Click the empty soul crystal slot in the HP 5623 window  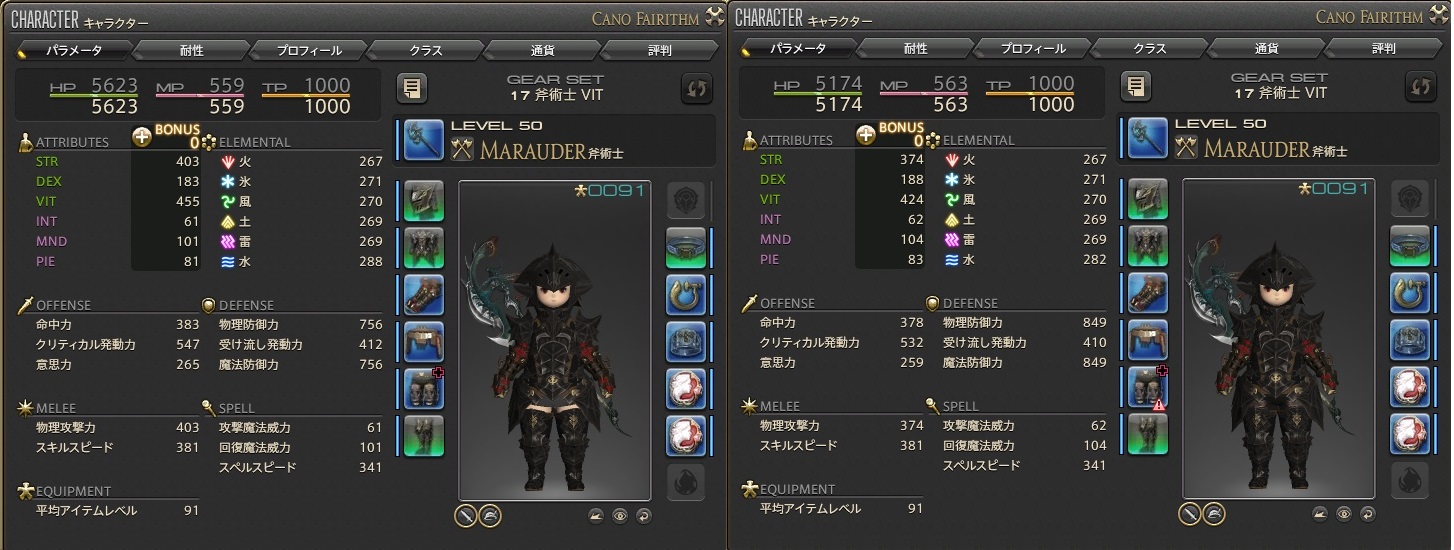click(686, 483)
